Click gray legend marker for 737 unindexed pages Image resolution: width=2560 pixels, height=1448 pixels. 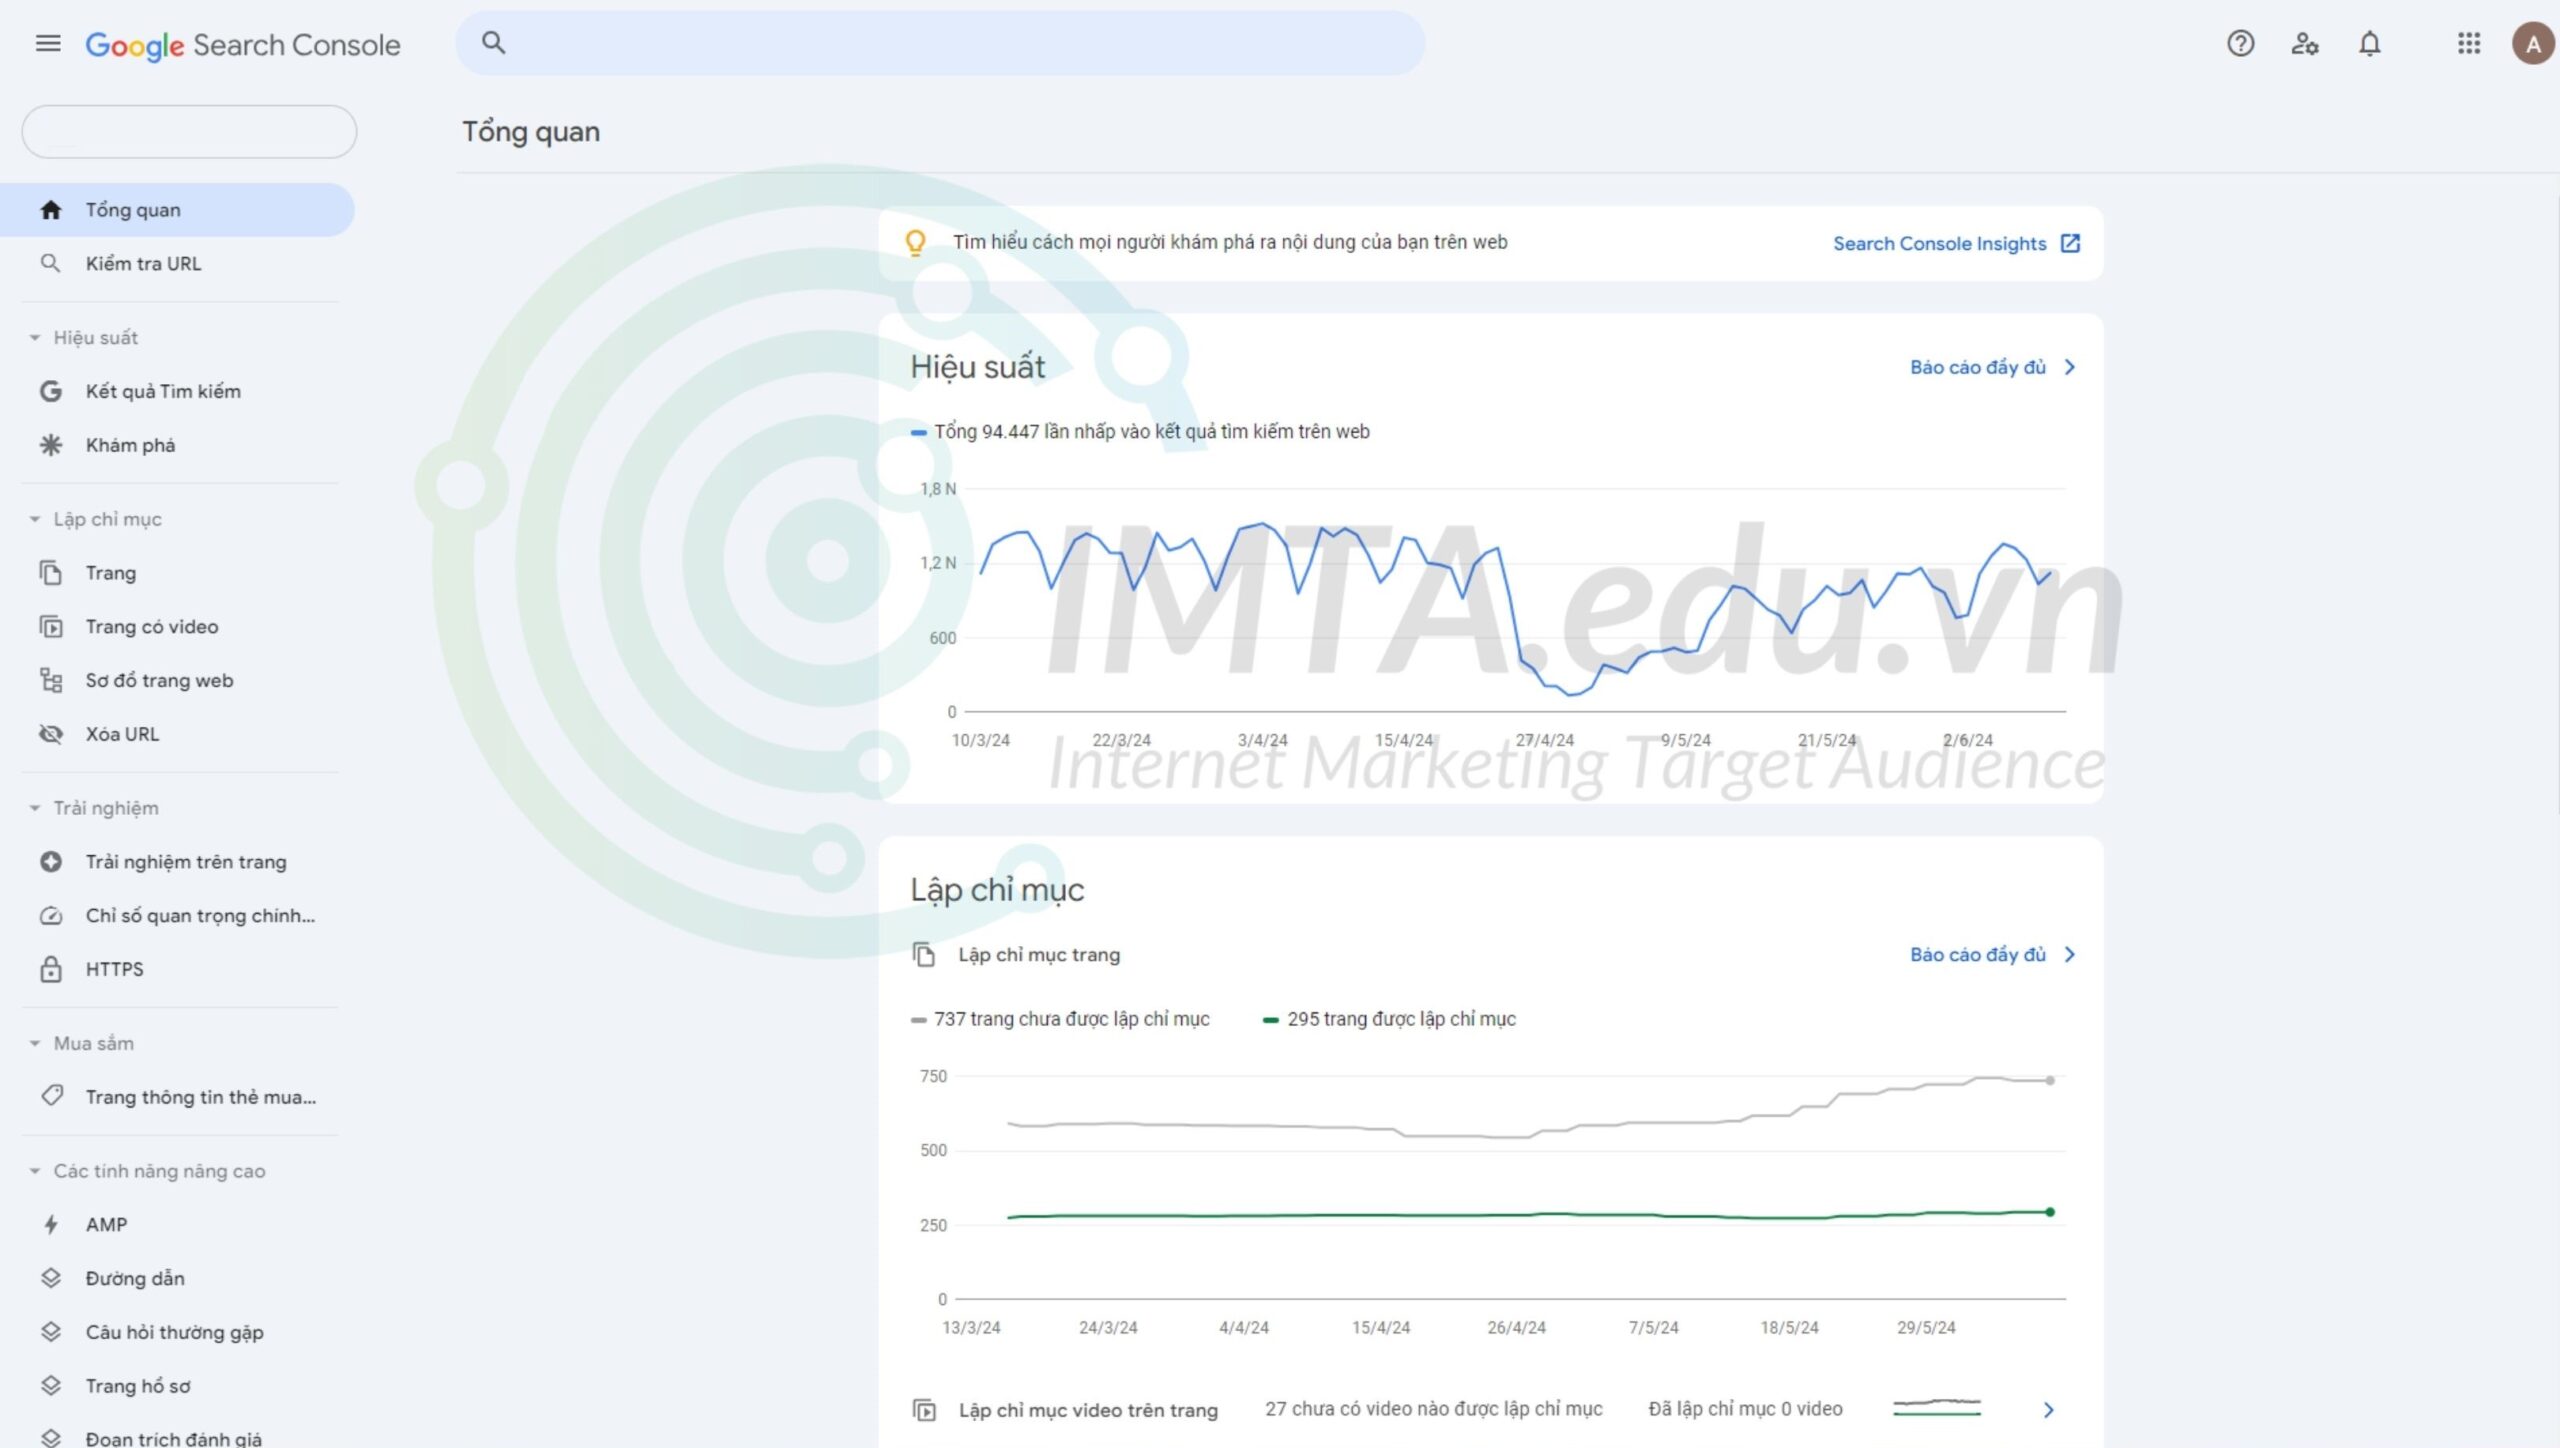click(918, 1020)
